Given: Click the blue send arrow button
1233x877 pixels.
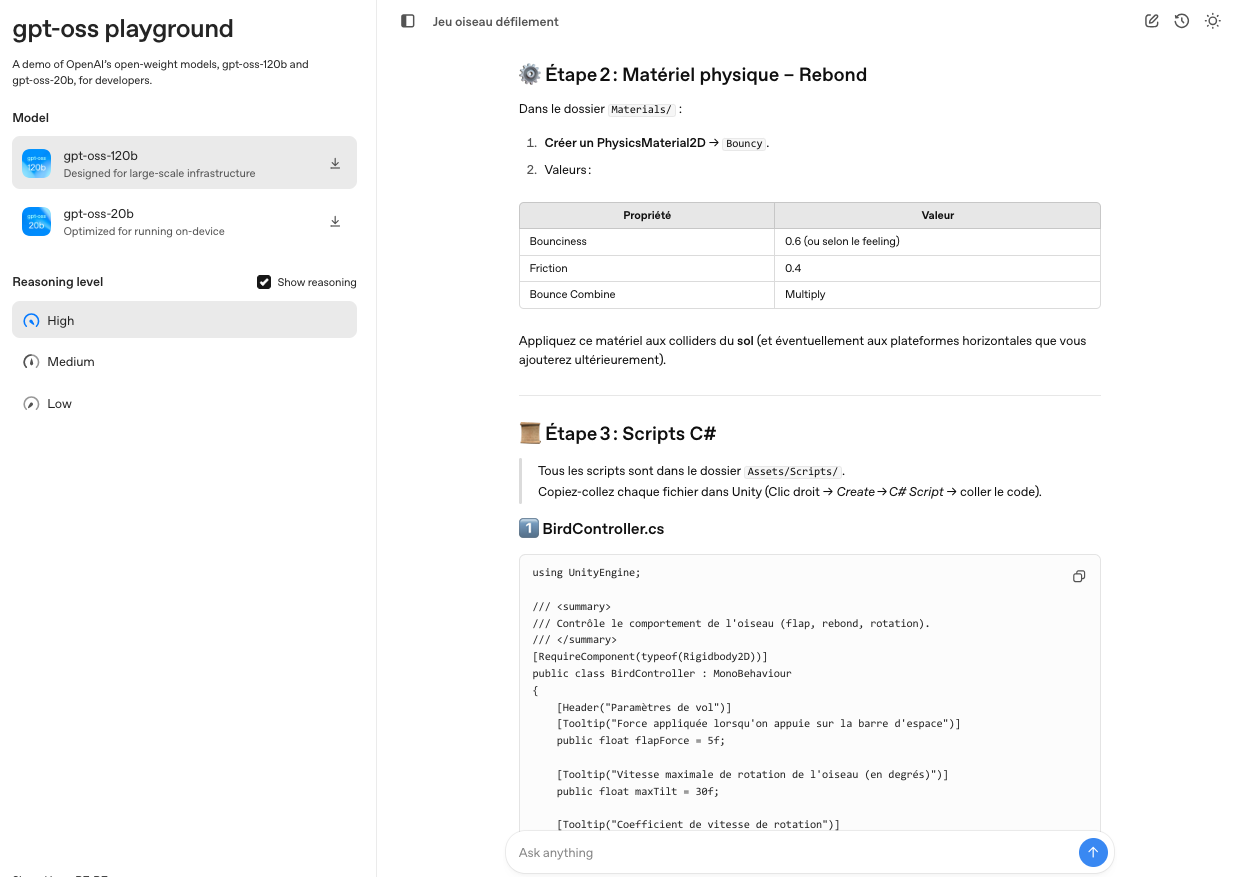Looking at the screenshot, I should point(1093,853).
